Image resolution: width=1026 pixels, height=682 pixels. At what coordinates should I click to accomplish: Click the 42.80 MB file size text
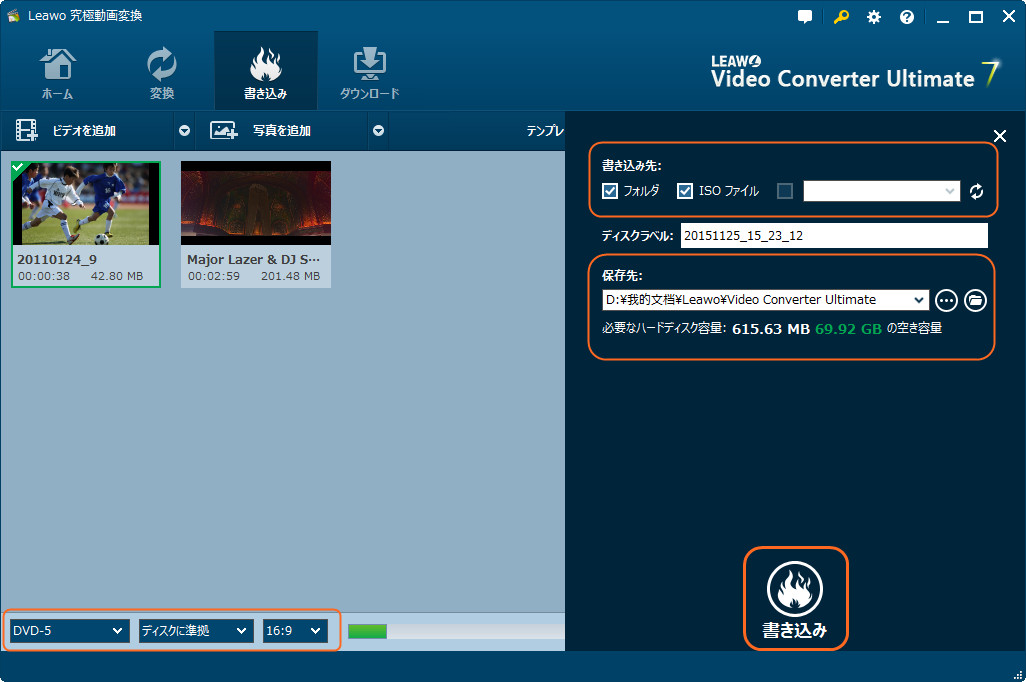pos(116,276)
